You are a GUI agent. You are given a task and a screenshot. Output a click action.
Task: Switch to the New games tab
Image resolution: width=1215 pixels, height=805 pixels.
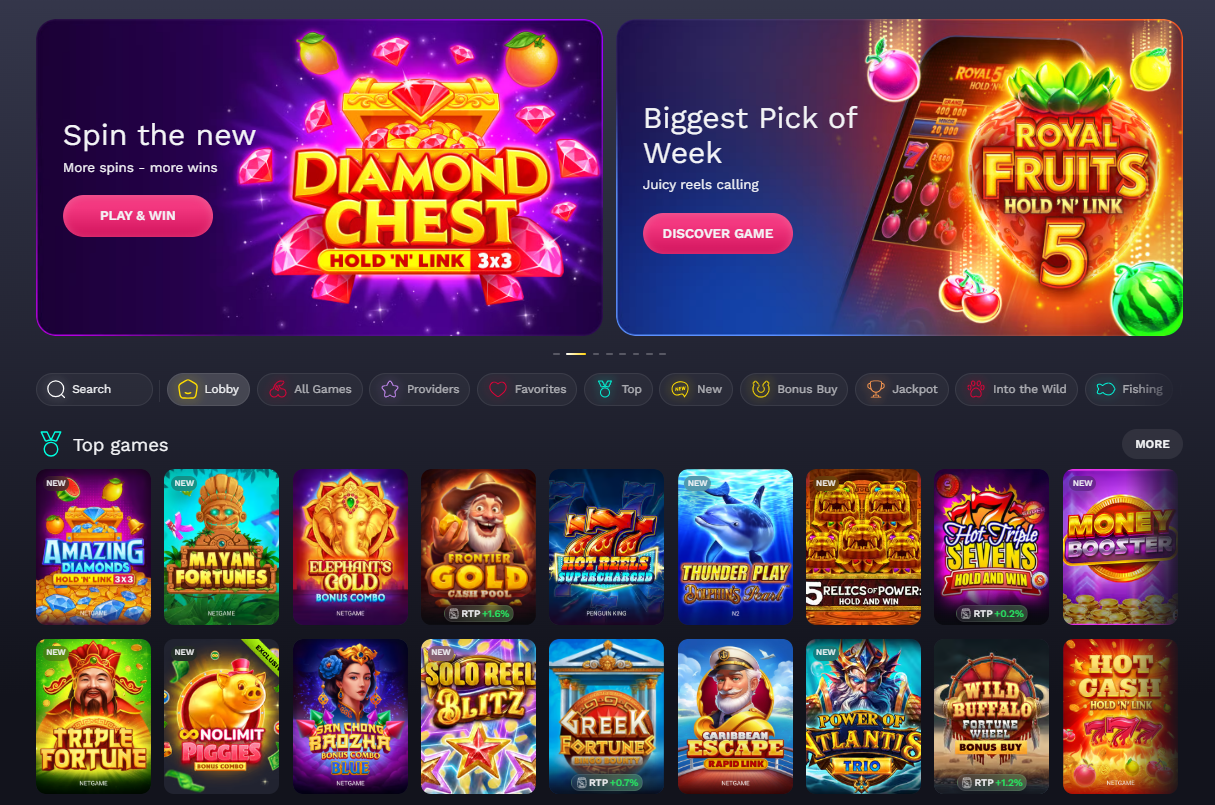point(696,389)
